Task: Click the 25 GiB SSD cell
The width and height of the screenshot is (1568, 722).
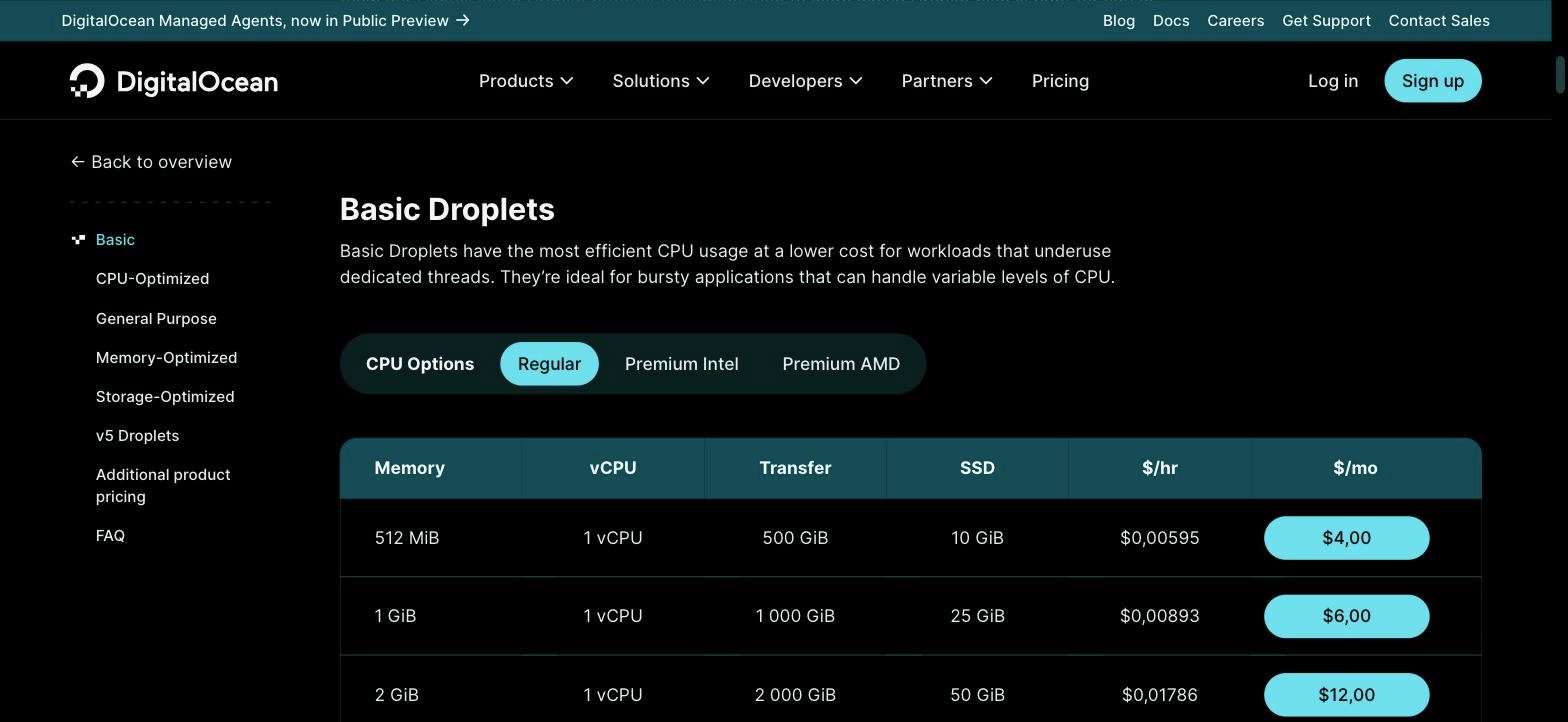Action: click(977, 616)
